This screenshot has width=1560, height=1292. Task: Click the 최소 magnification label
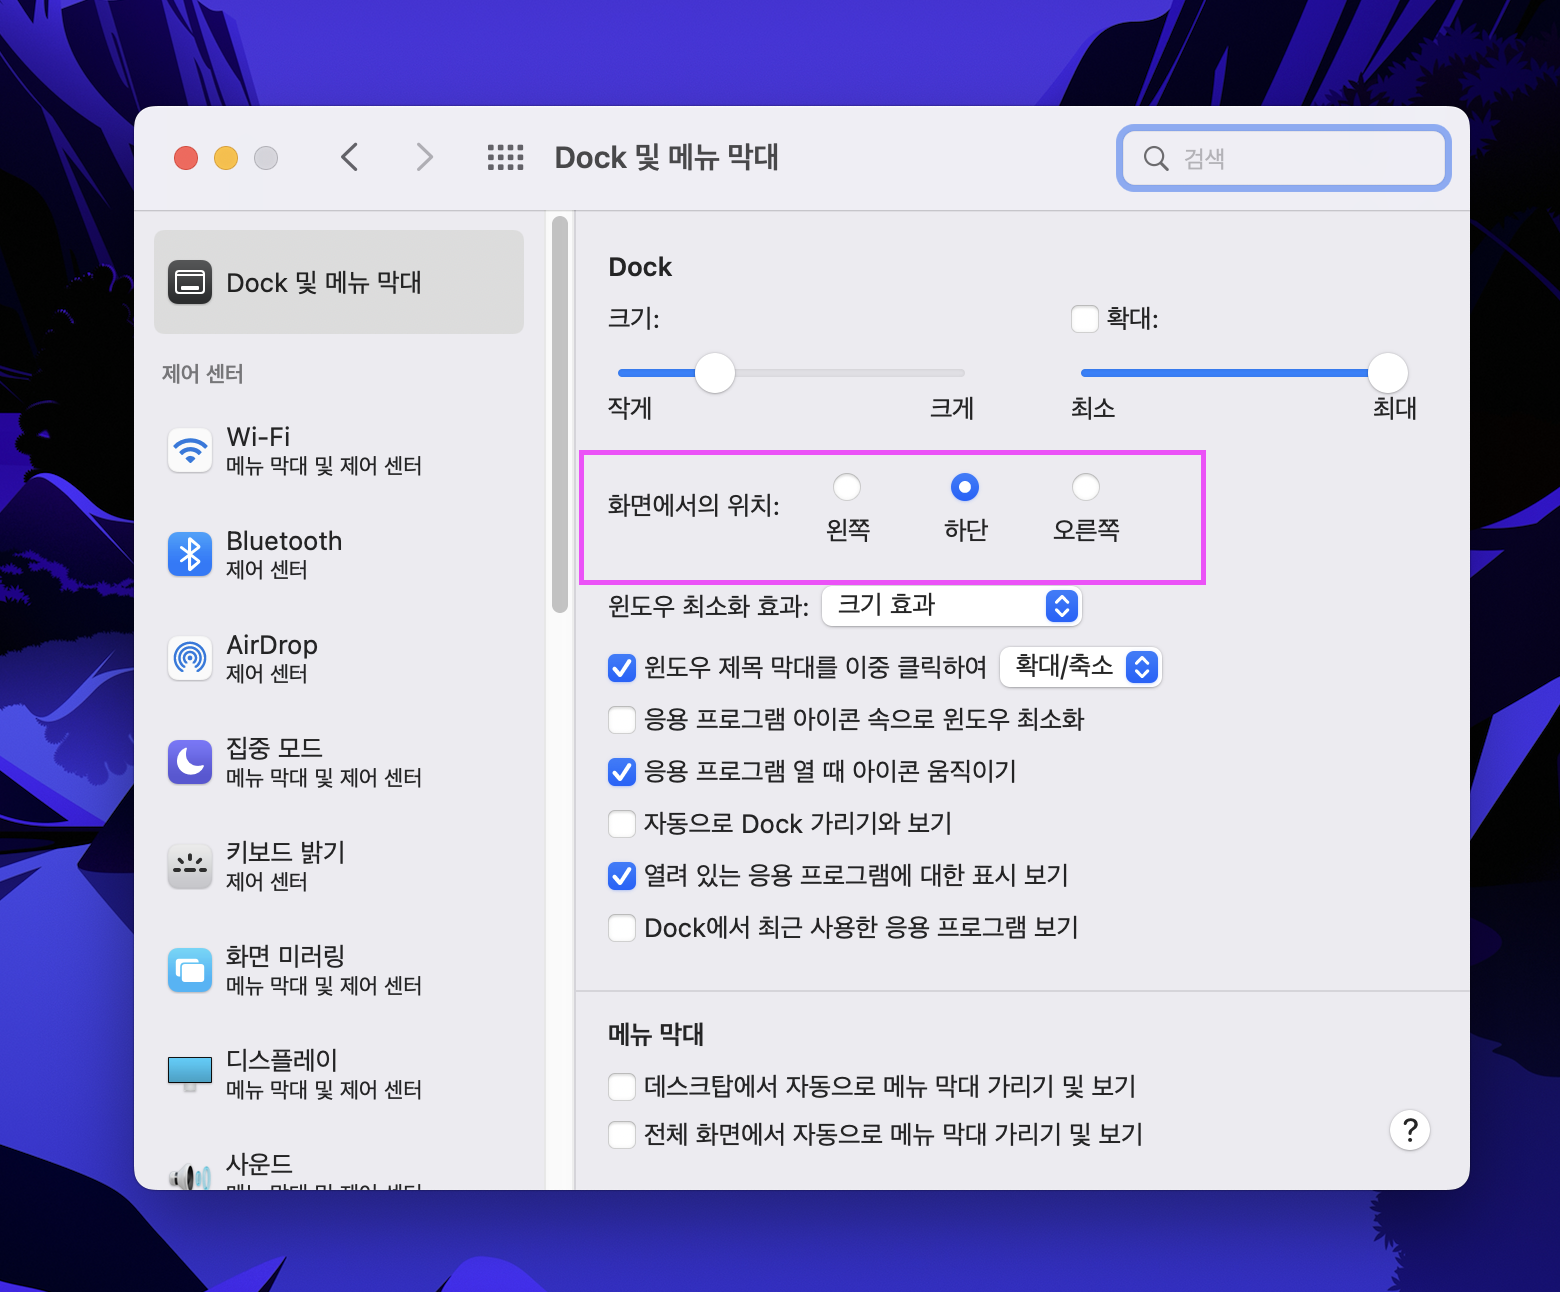pyautogui.click(x=1092, y=408)
